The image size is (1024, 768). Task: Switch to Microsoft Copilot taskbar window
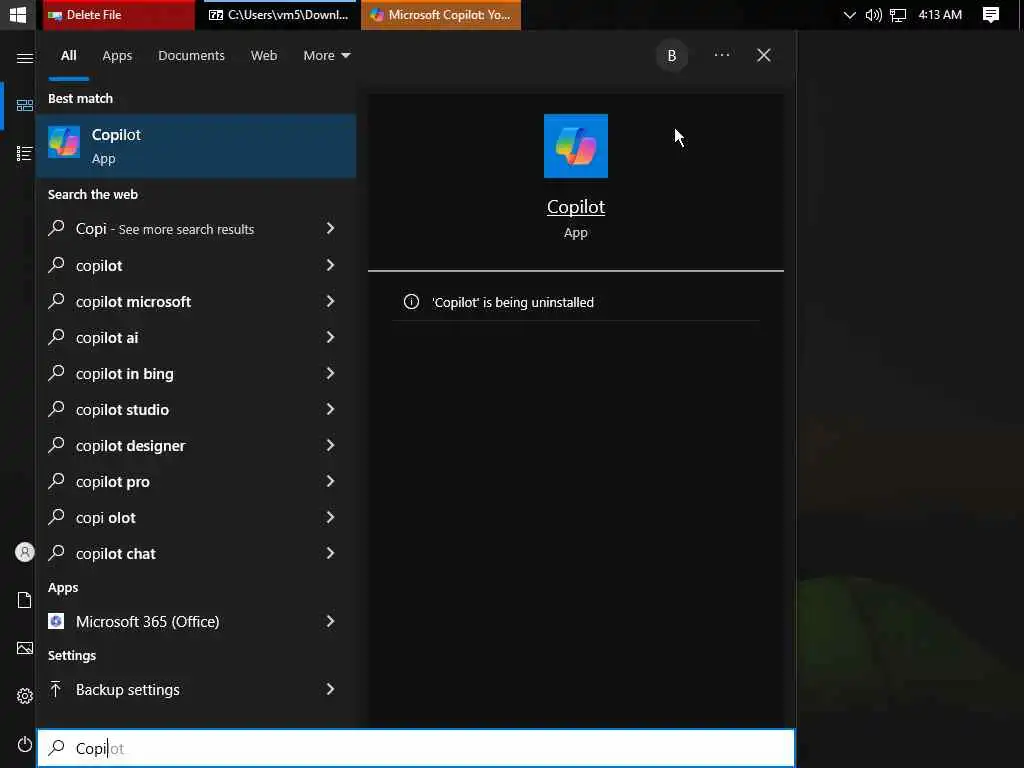coord(441,14)
